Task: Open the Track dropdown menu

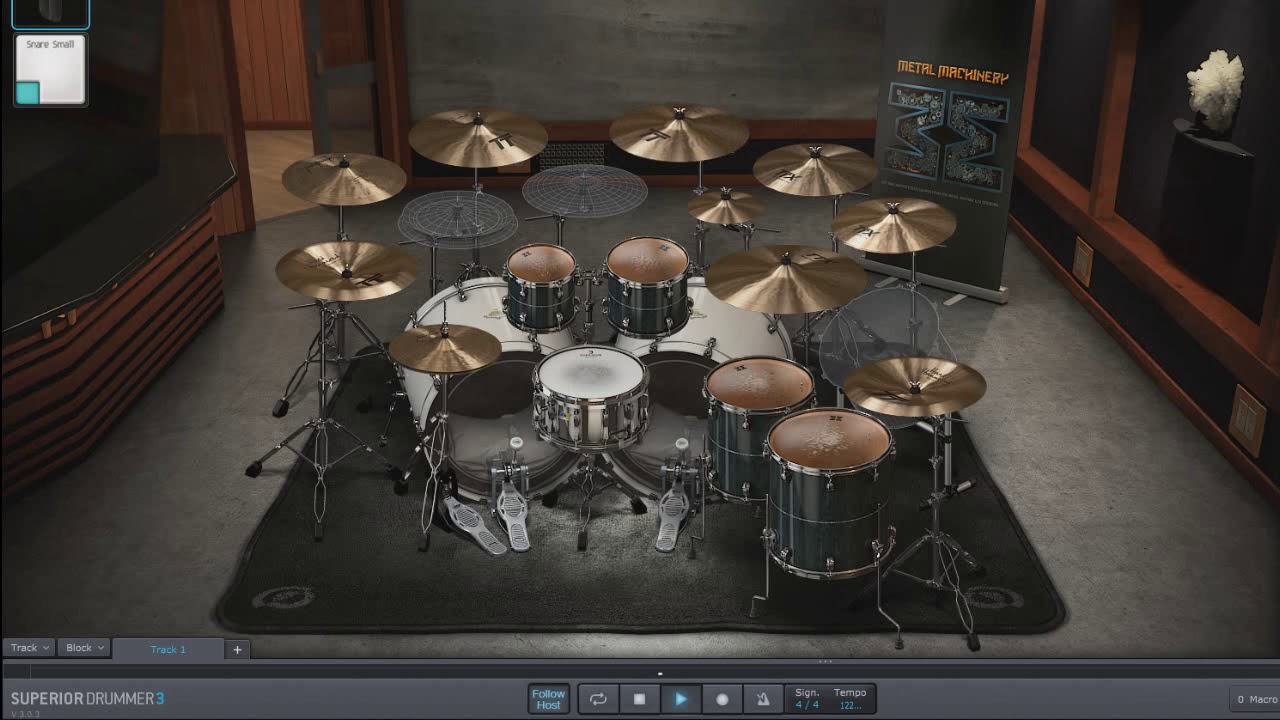Action: point(28,648)
